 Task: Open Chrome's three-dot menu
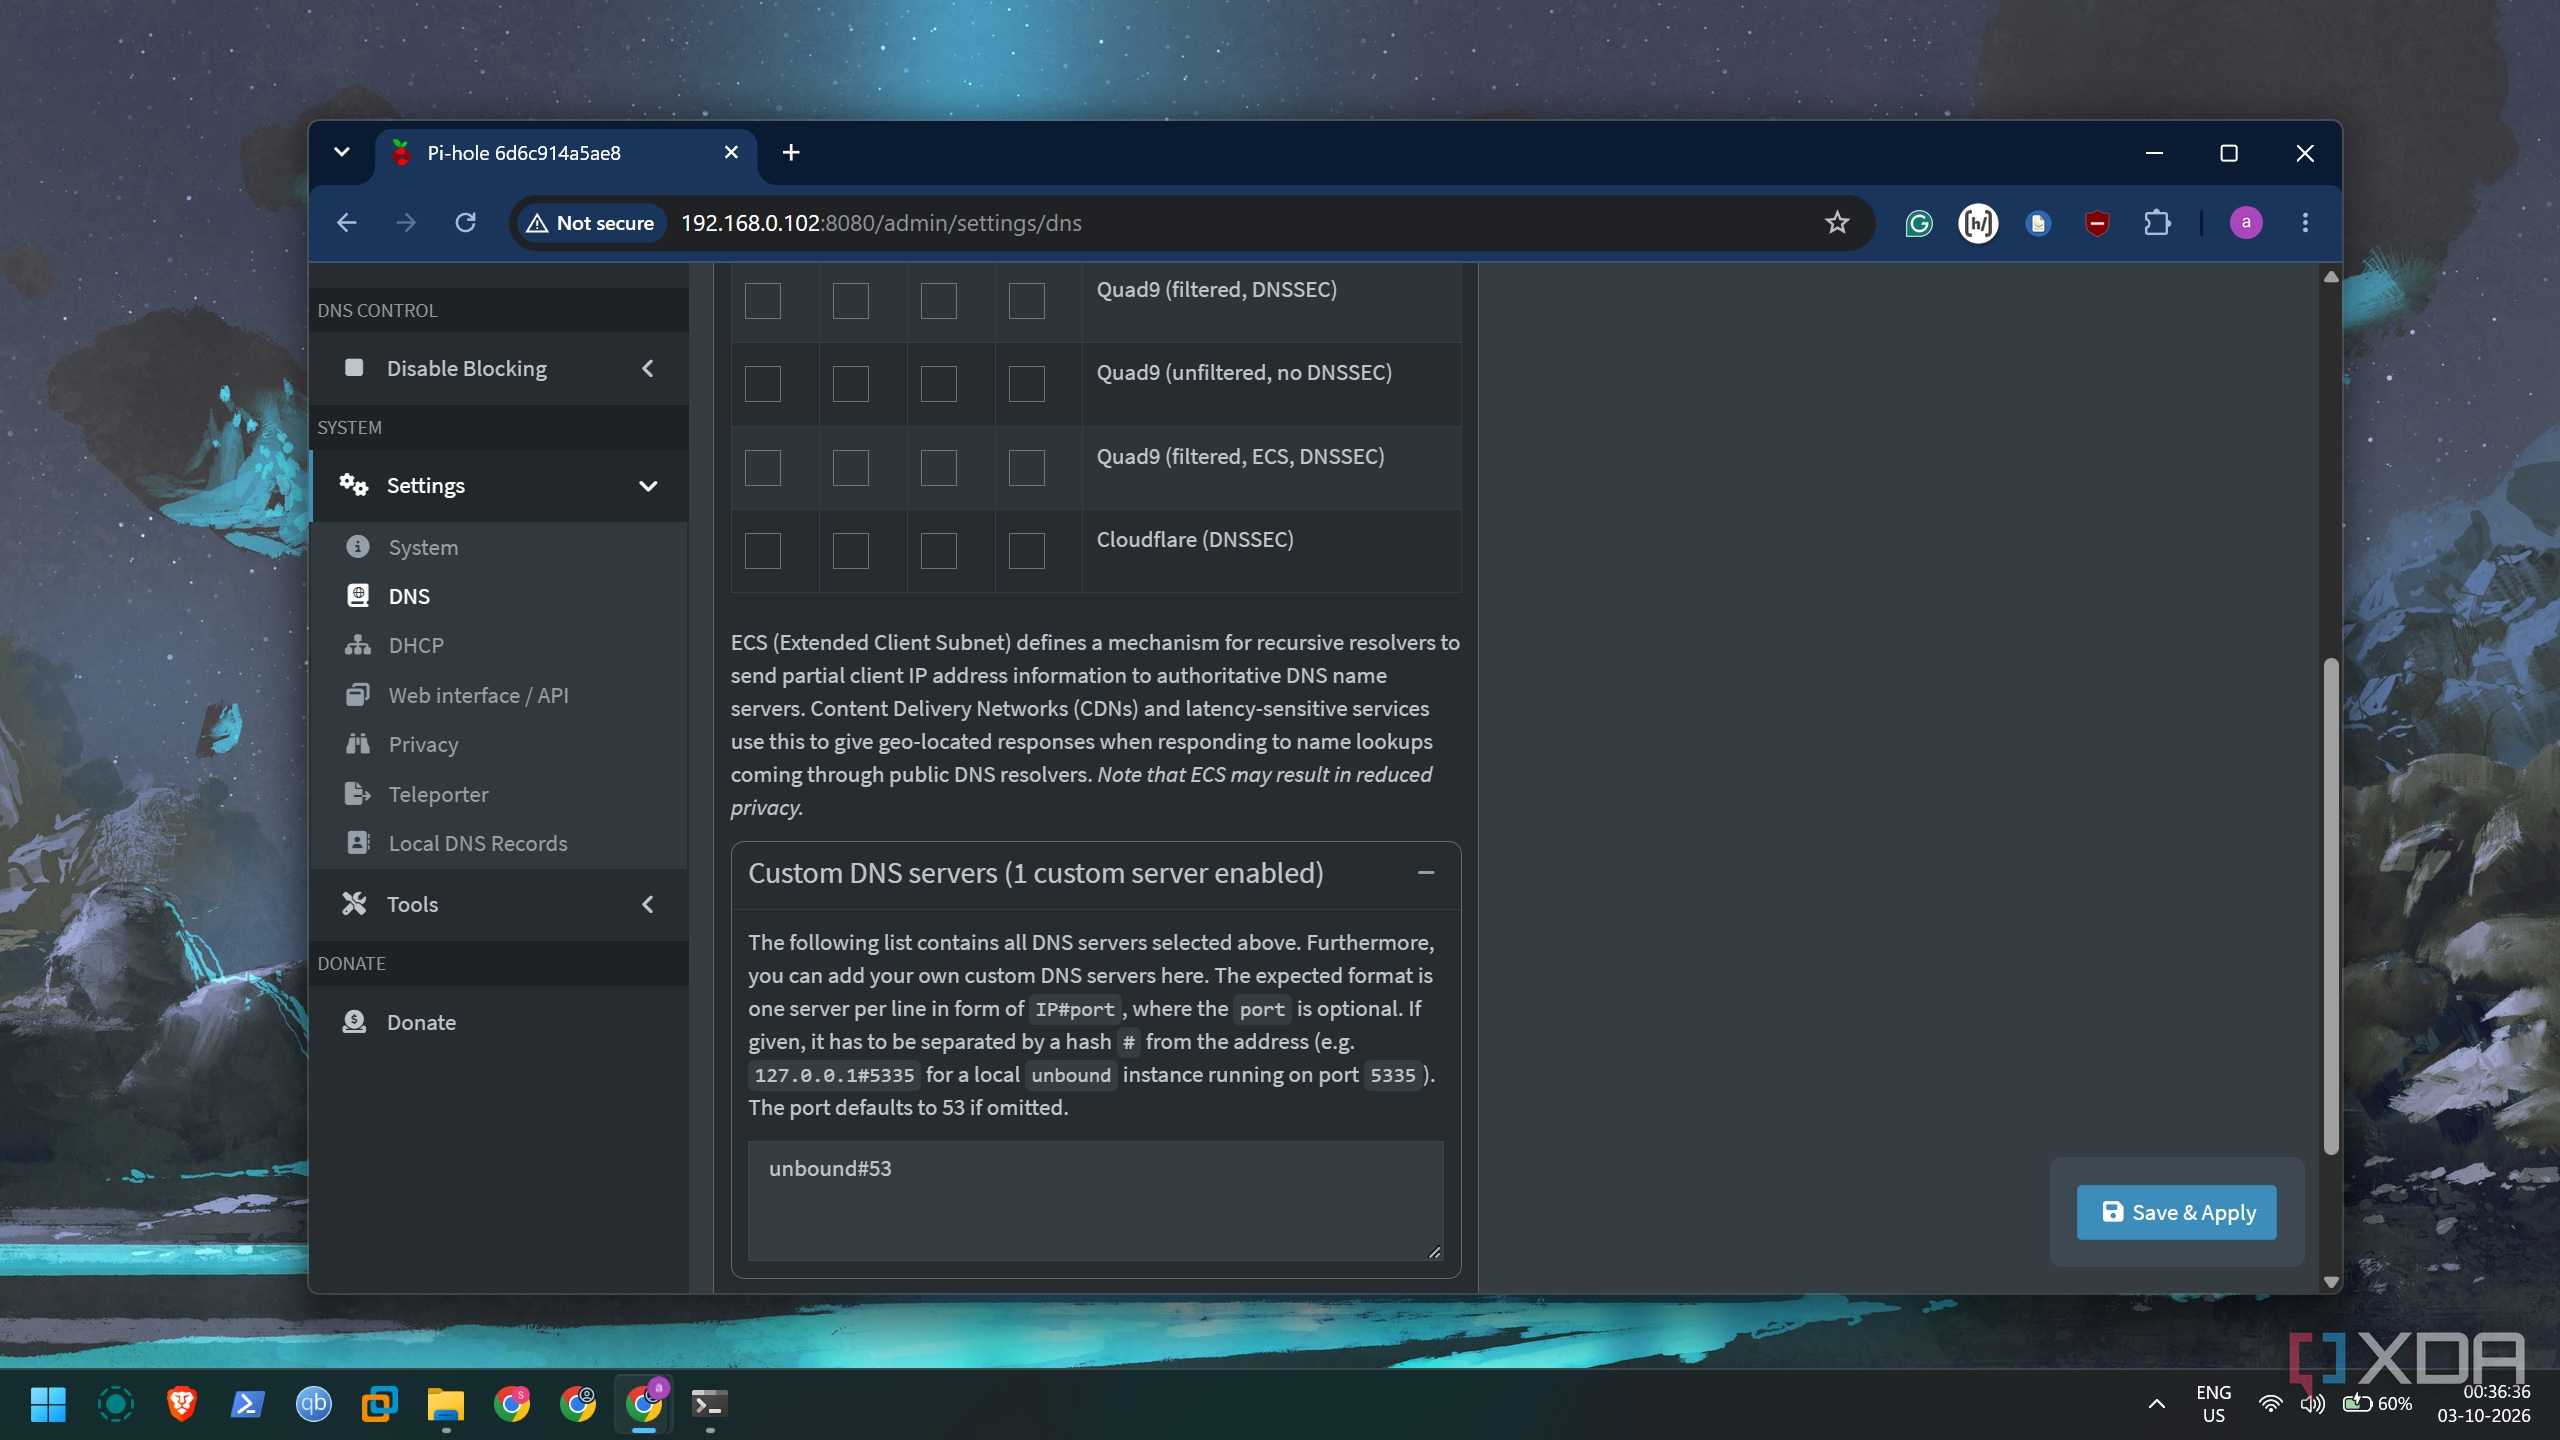click(2305, 223)
